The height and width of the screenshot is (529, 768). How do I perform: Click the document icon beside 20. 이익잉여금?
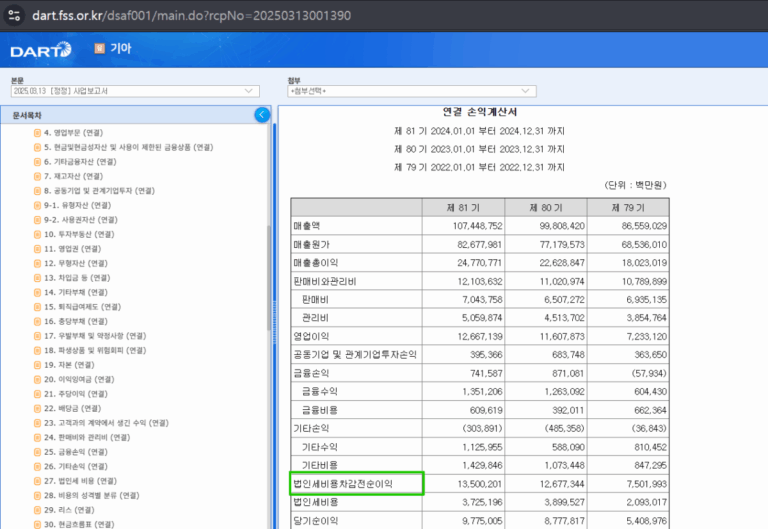pos(37,379)
